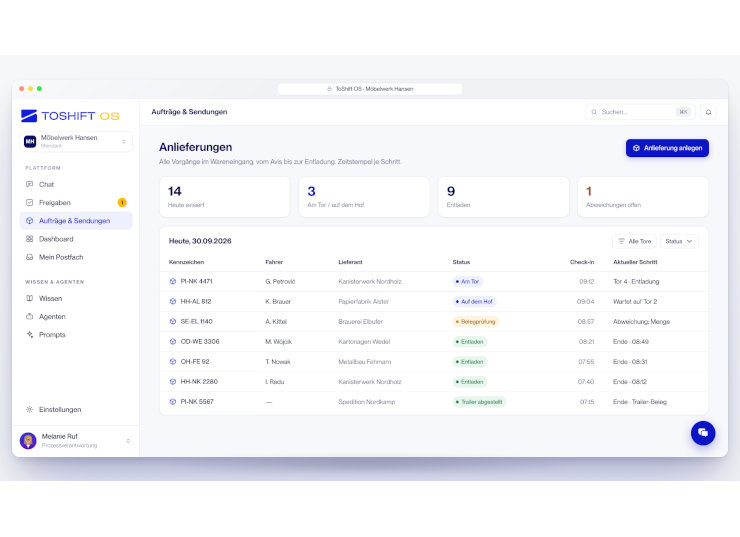Click the Trailer abgestellt status badge
Image resolution: width=740 pixels, height=537 pixels.
(479, 402)
